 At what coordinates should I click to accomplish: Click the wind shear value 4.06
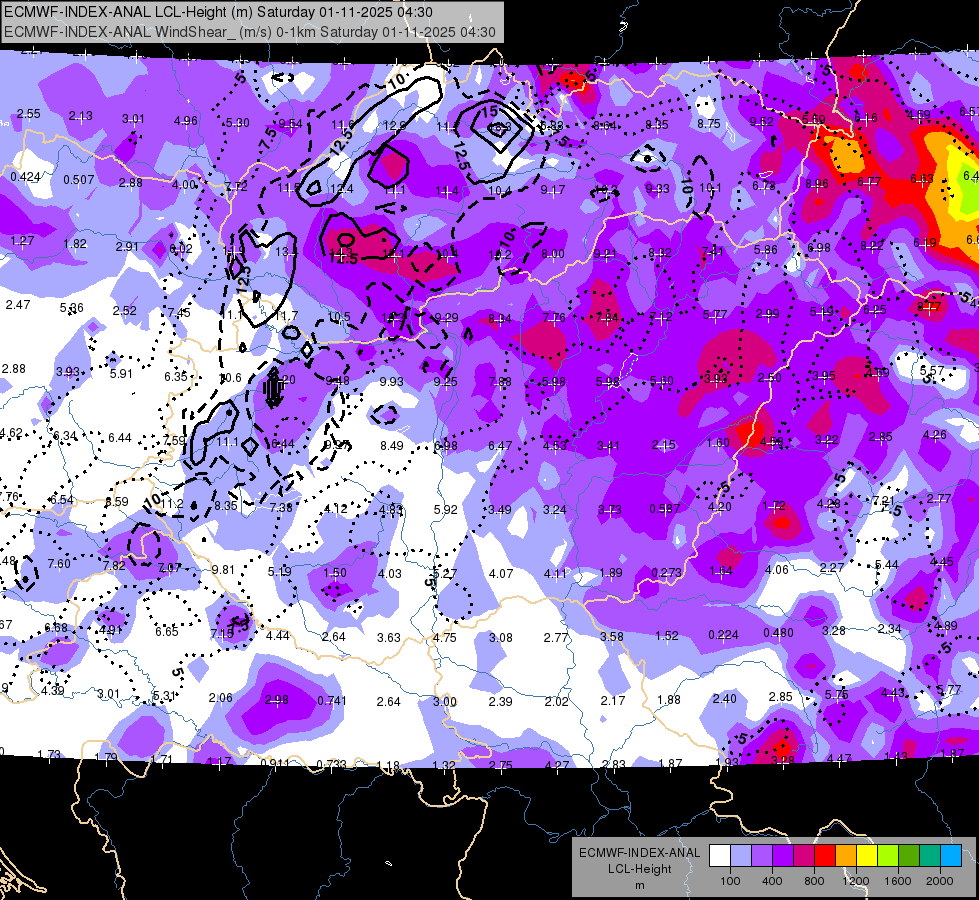click(777, 569)
